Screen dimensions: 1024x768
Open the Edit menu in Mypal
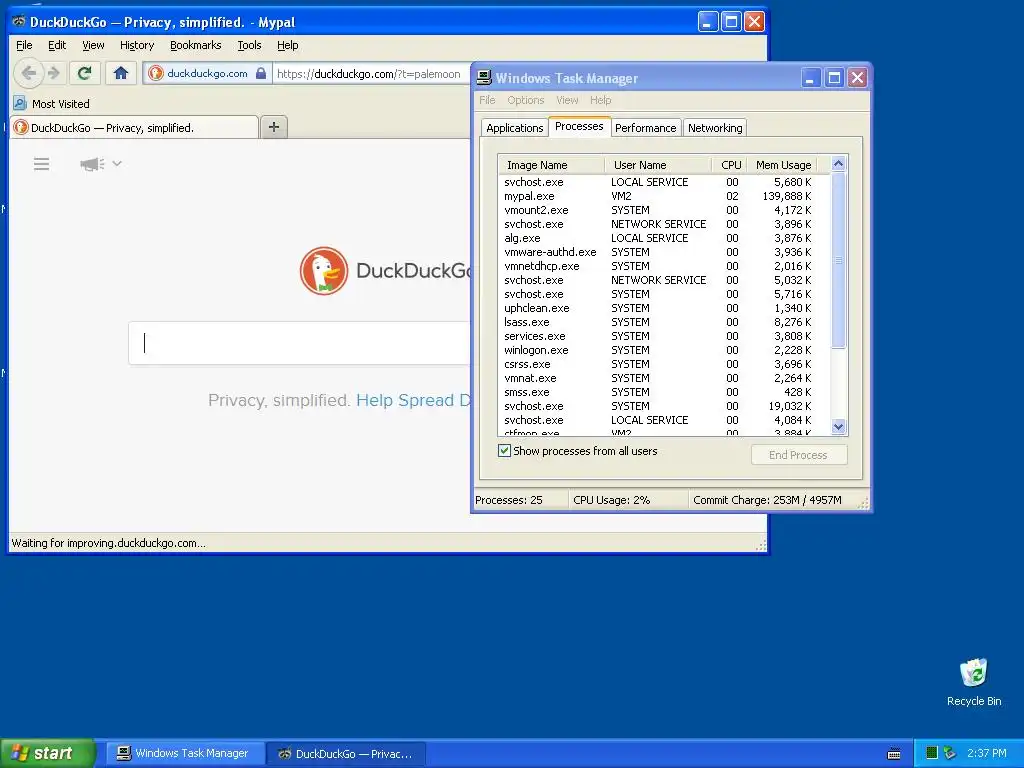(x=57, y=45)
